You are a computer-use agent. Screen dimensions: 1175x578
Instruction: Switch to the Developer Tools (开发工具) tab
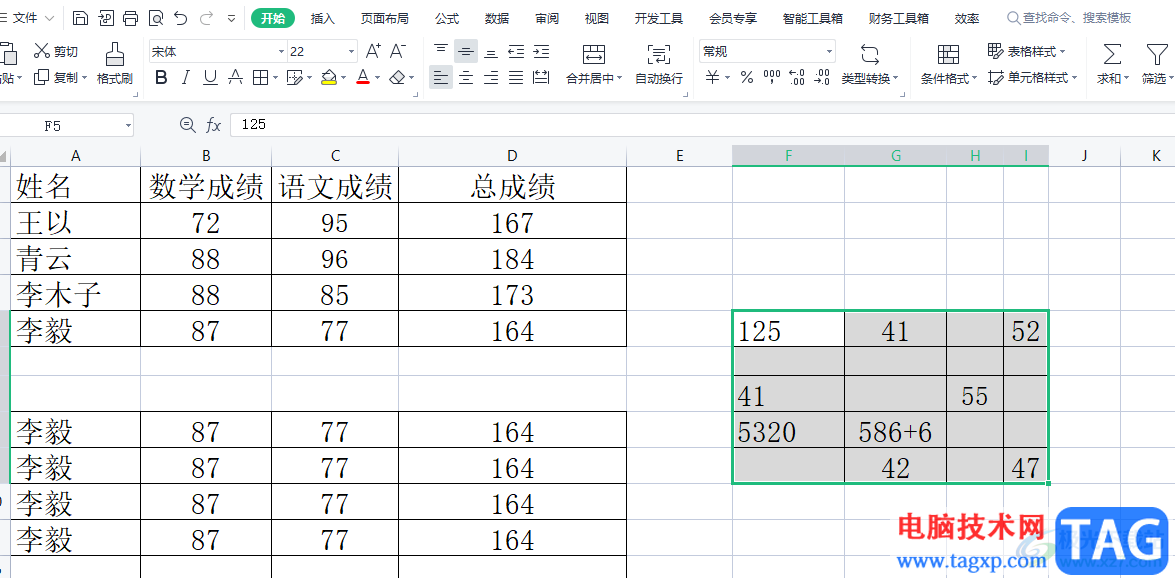[659, 18]
